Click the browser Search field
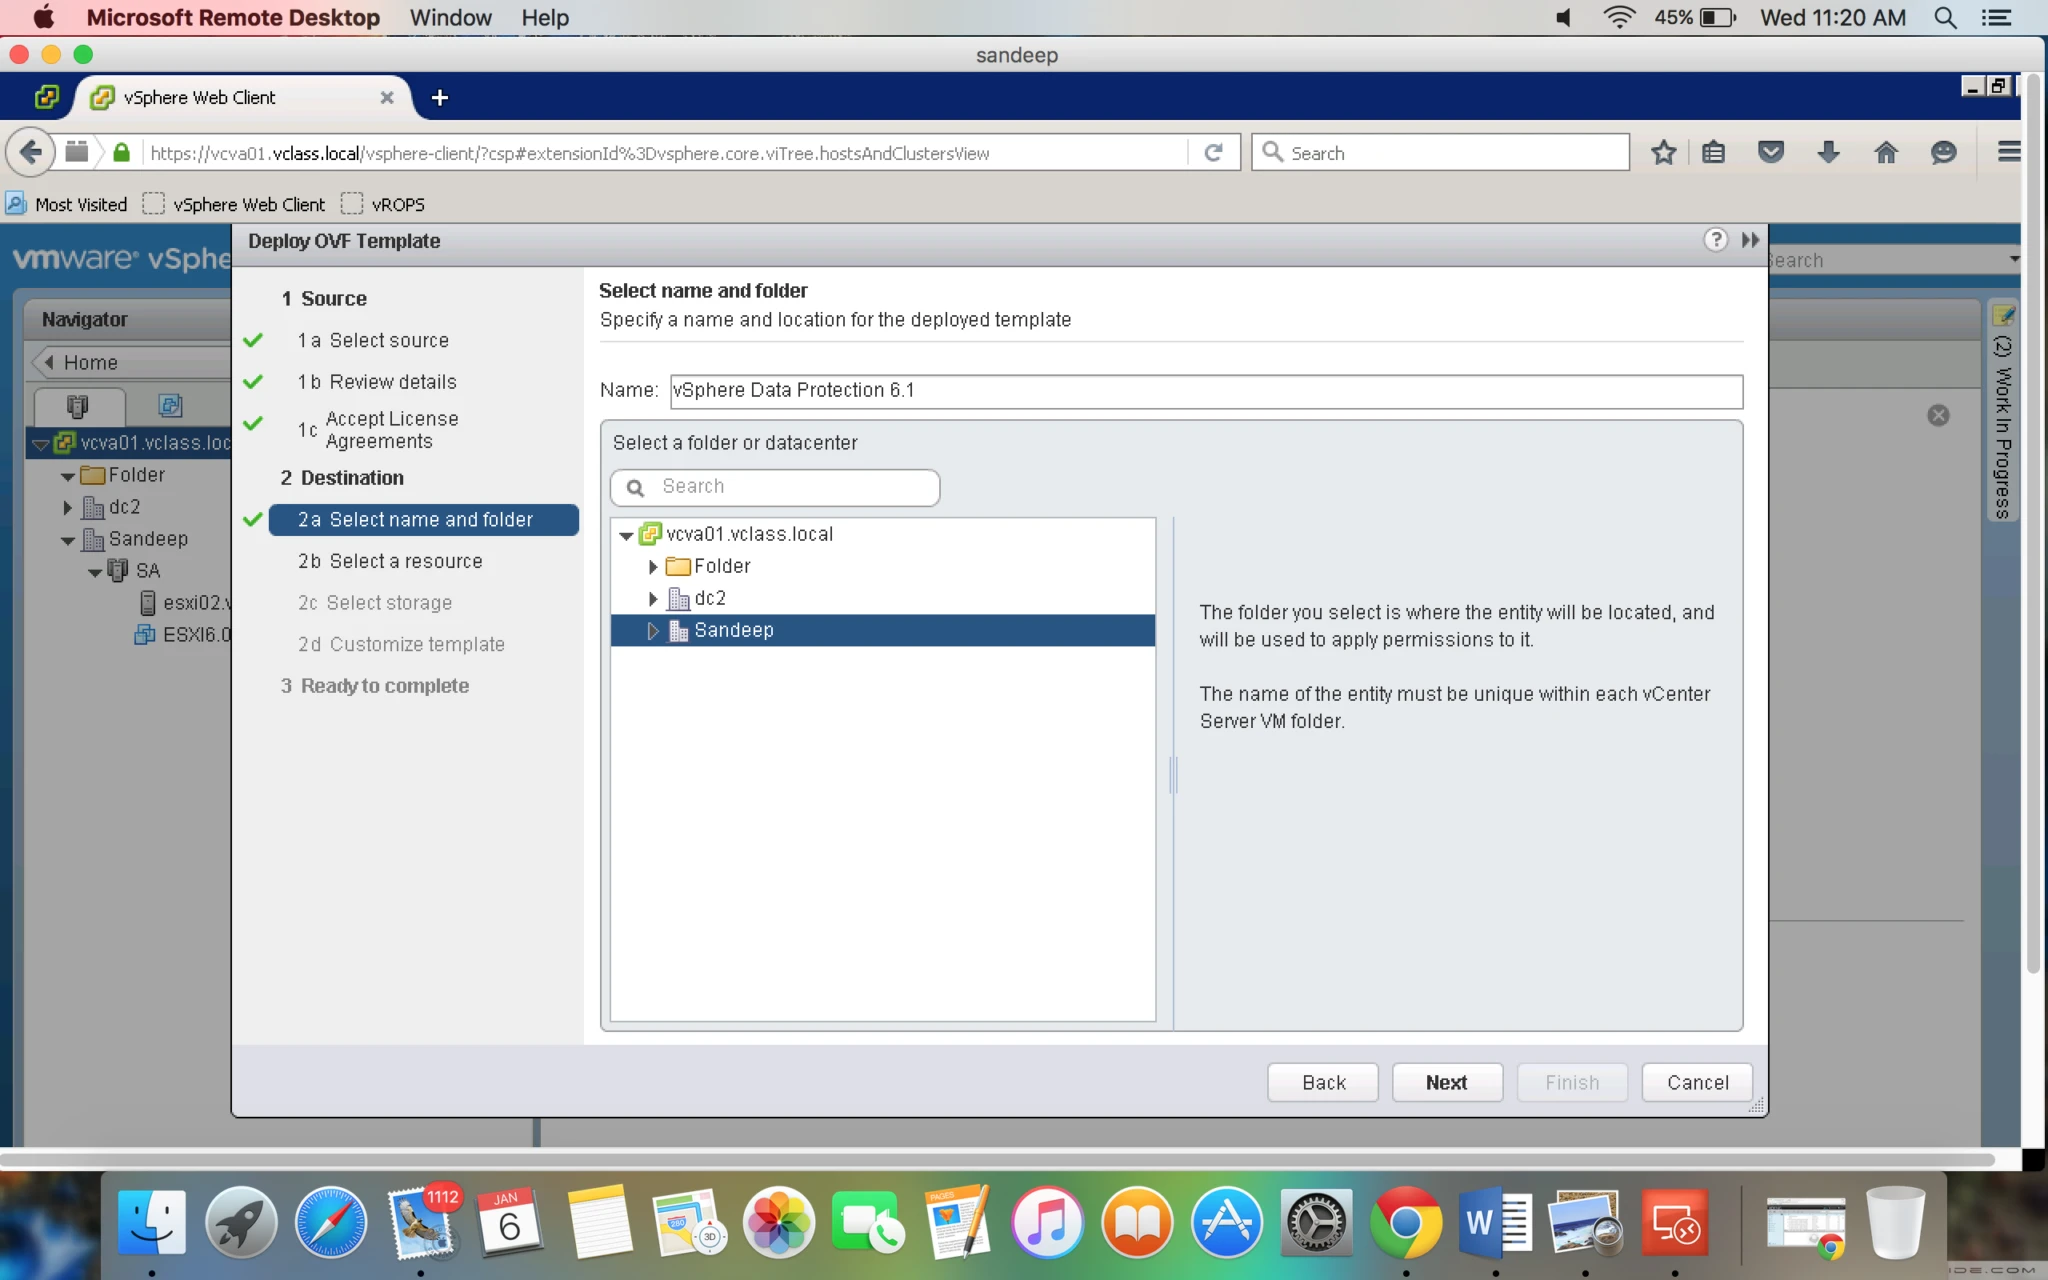This screenshot has height=1280, width=2048. pos(1440,153)
